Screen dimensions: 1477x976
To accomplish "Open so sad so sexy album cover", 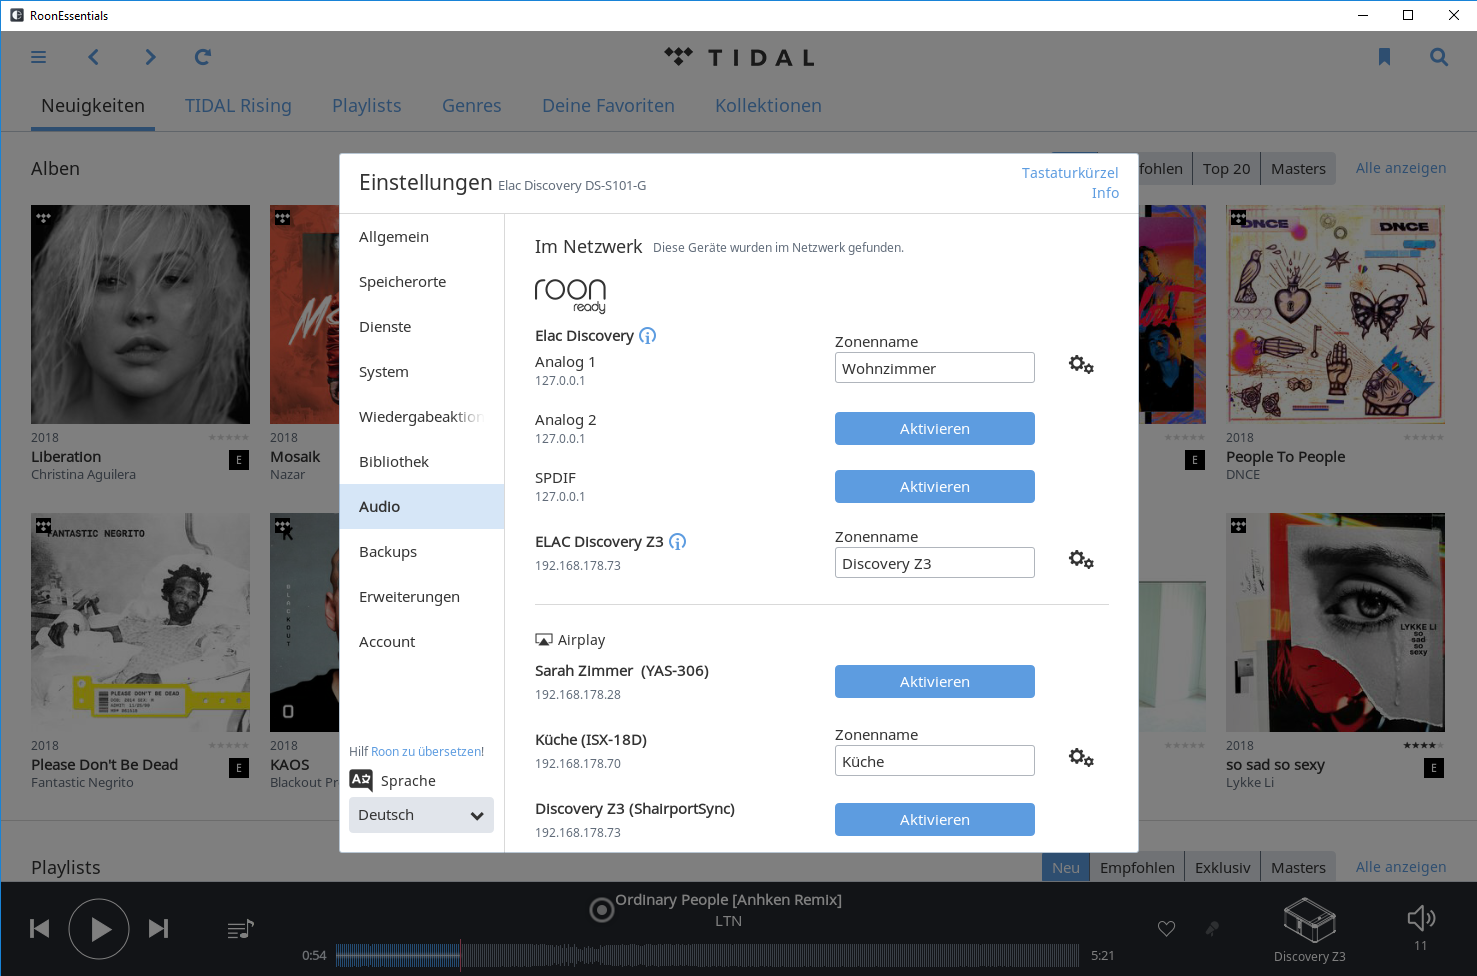I will point(1335,622).
